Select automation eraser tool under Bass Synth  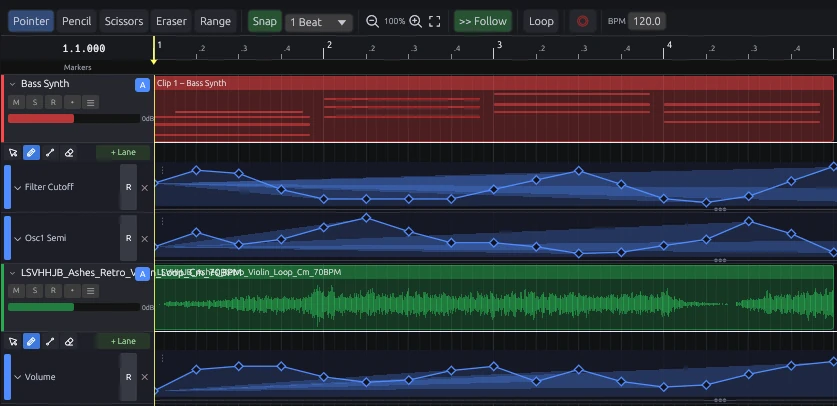point(69,153)
